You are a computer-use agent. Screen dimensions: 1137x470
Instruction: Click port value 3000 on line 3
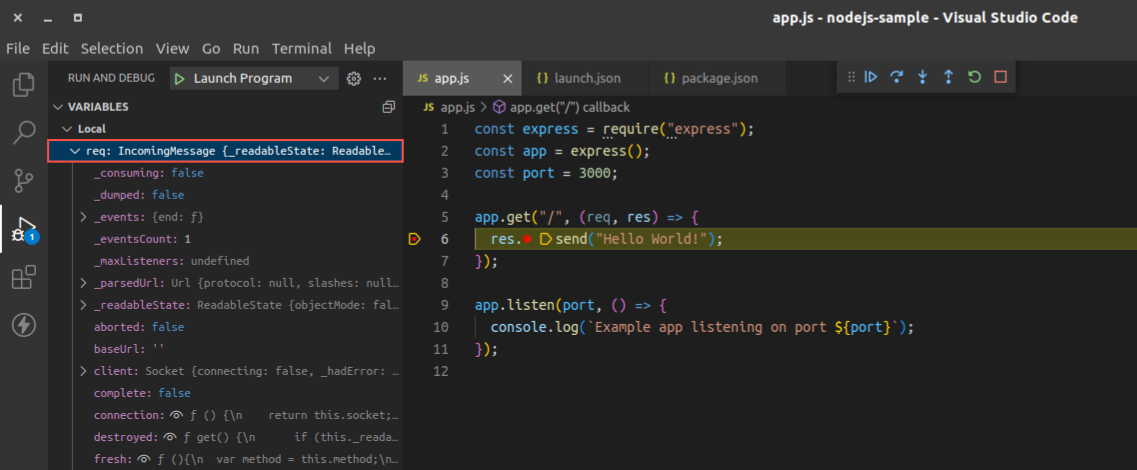pos(595,173)
